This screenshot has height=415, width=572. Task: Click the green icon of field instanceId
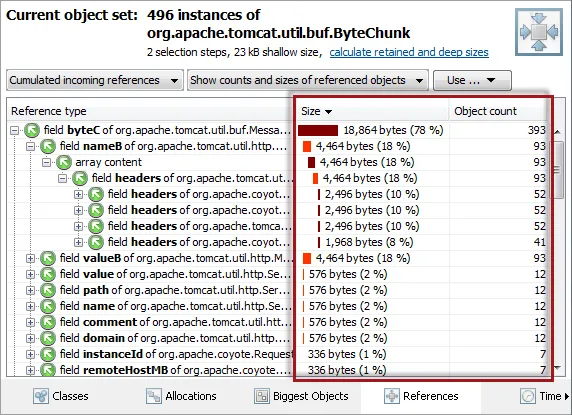(x=48, y=354)
